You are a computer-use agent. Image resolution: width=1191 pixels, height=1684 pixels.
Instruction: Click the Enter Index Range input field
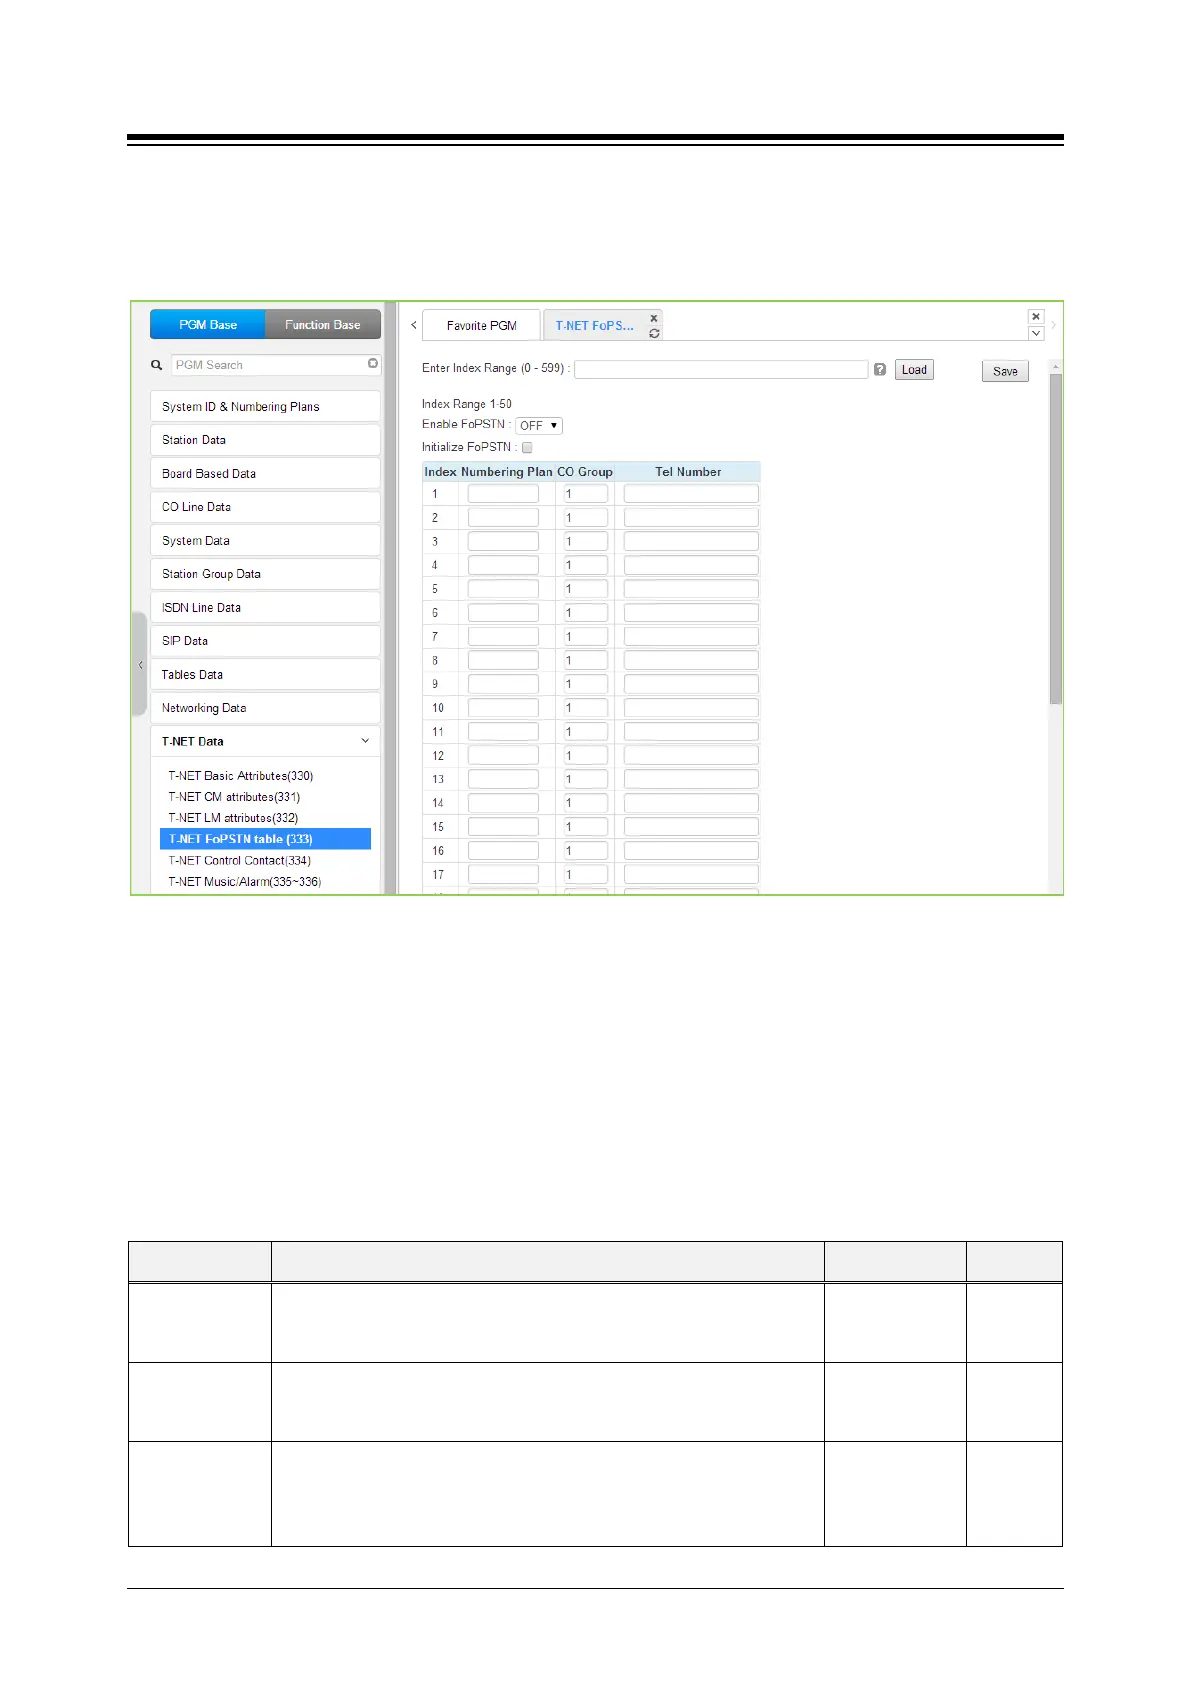point(721,369)
